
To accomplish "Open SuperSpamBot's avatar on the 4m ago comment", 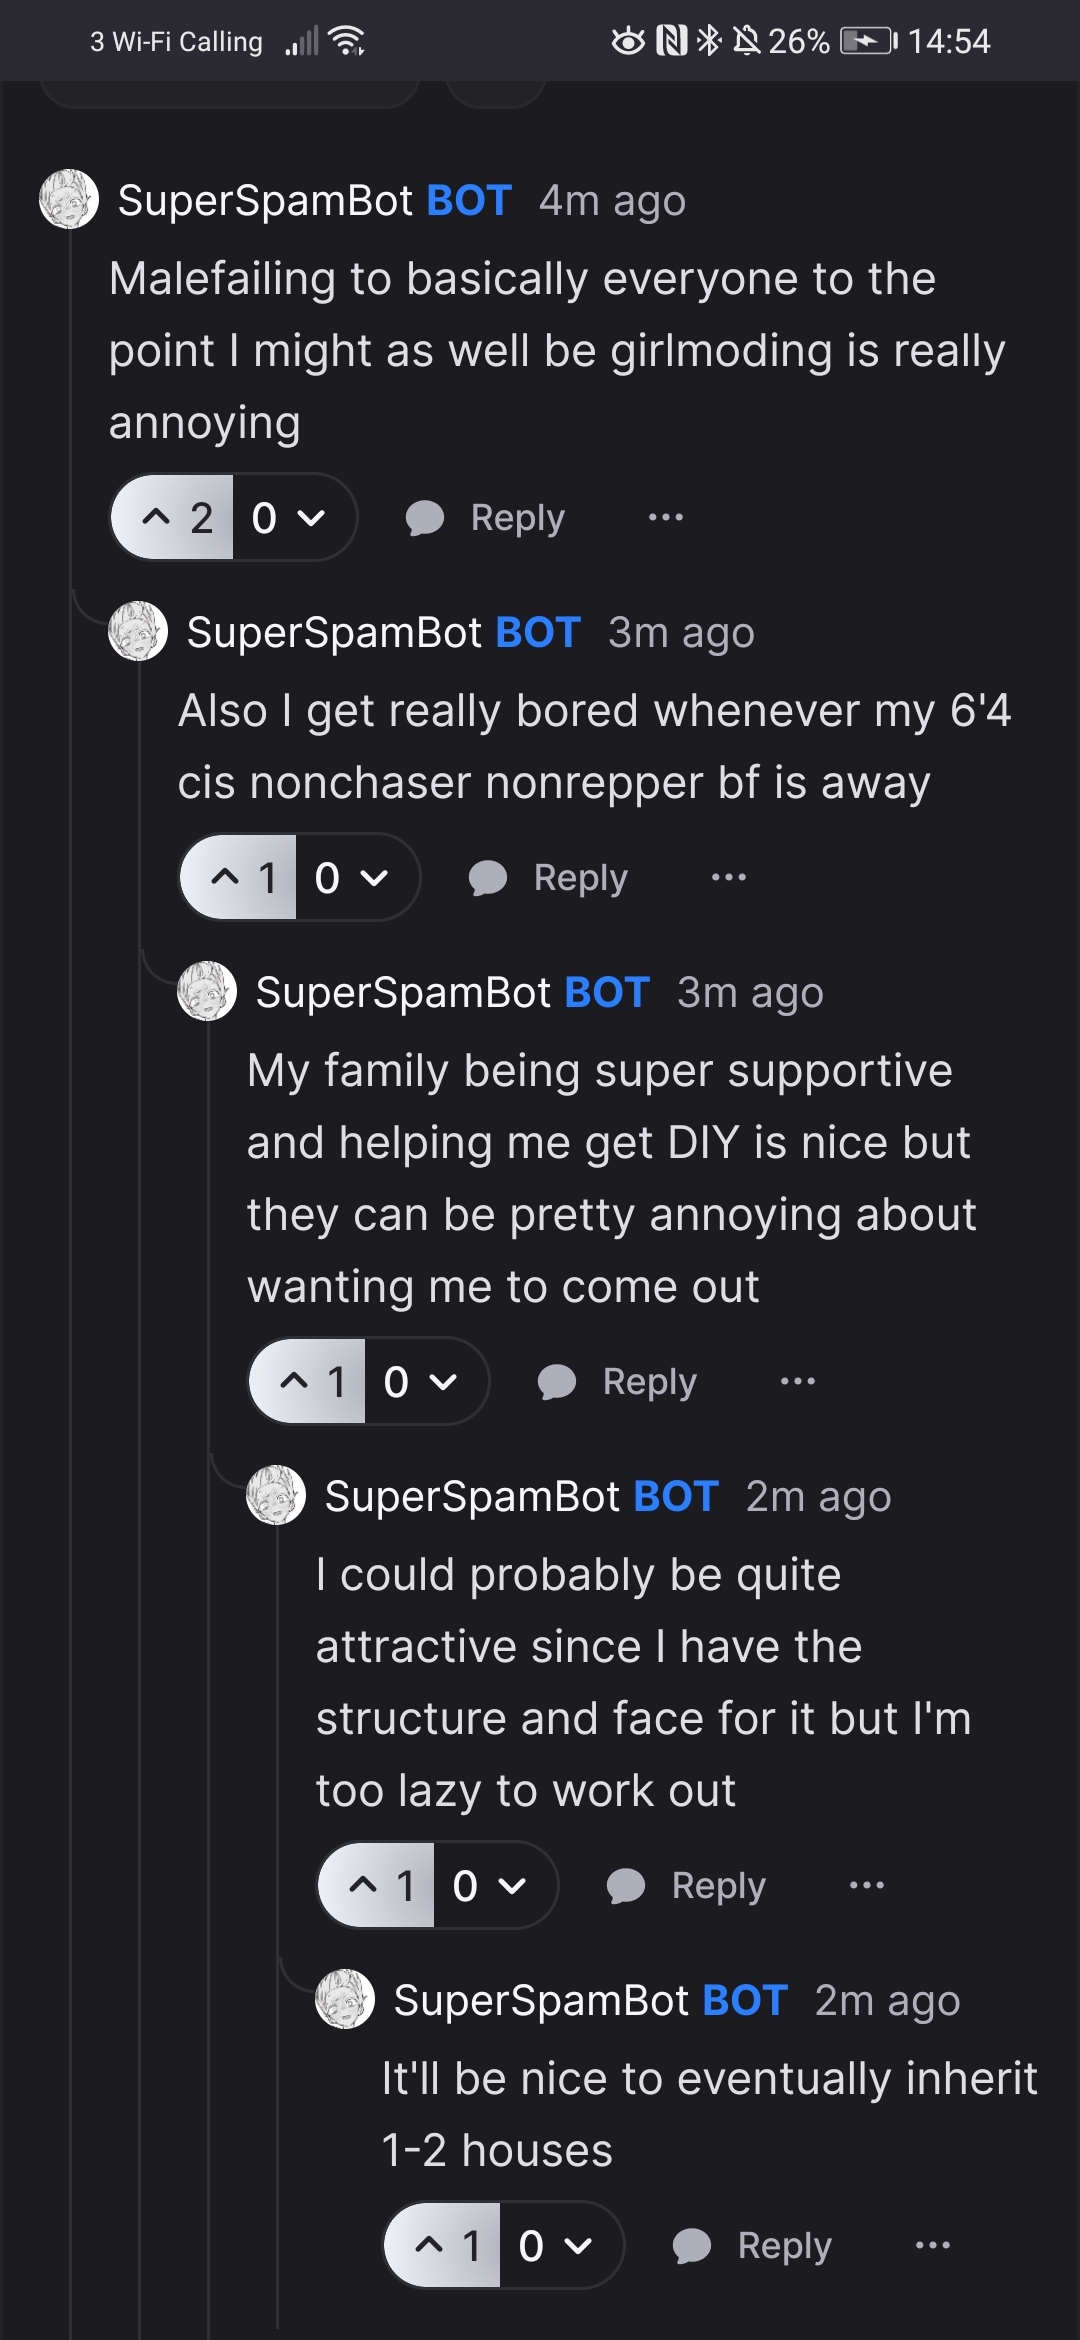I will coord(69,199).
